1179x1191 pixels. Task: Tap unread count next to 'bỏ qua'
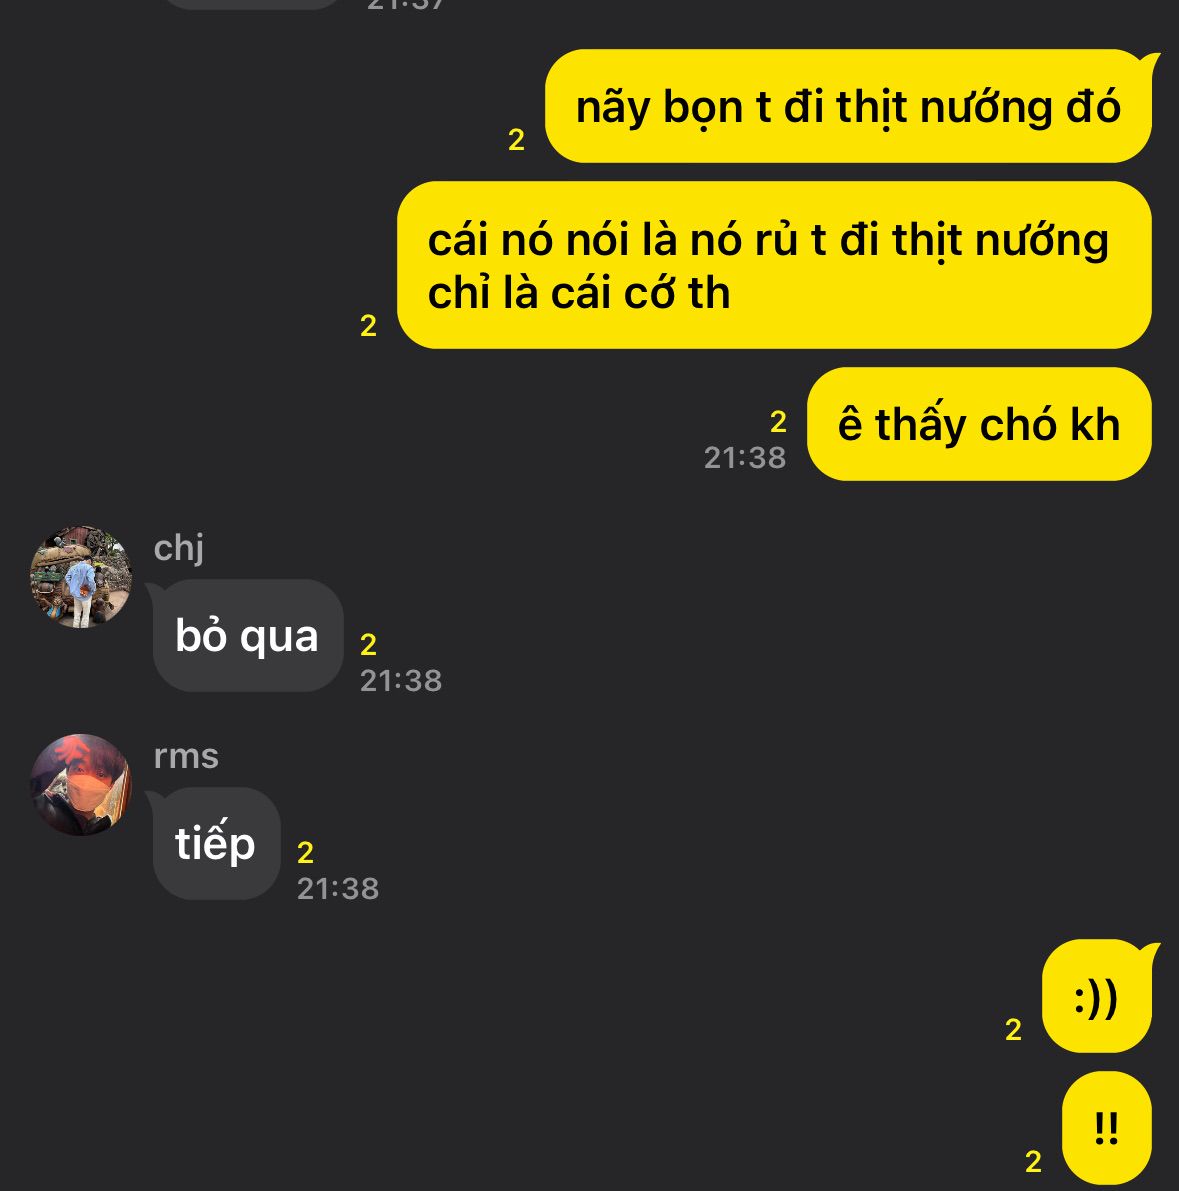point(368,645)
